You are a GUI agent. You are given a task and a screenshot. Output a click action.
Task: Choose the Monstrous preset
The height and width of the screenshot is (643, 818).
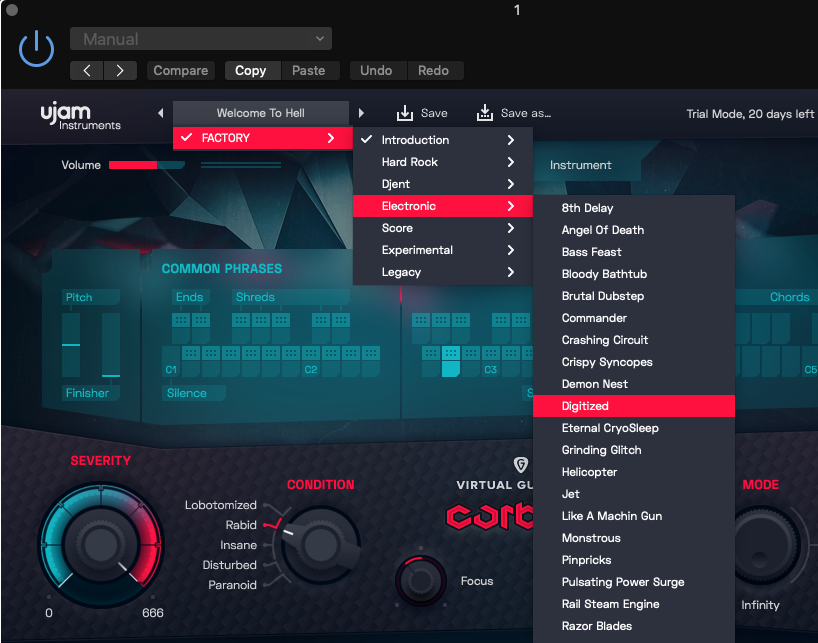(634, 538)
